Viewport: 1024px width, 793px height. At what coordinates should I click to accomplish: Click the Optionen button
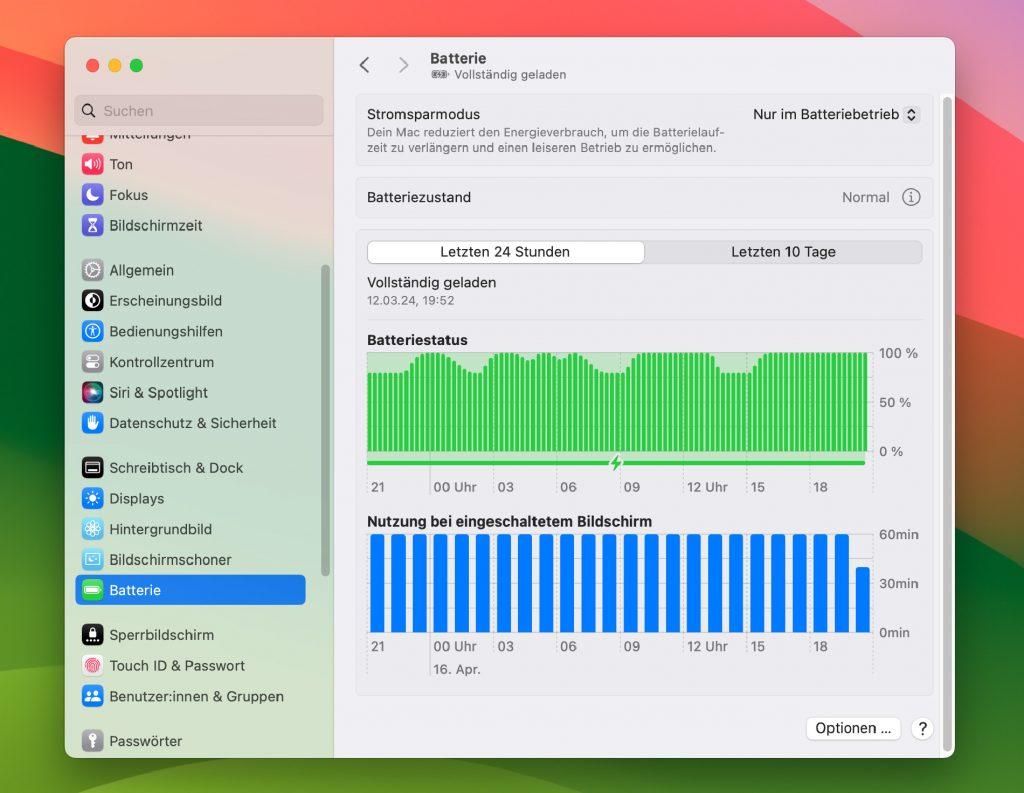853,728
